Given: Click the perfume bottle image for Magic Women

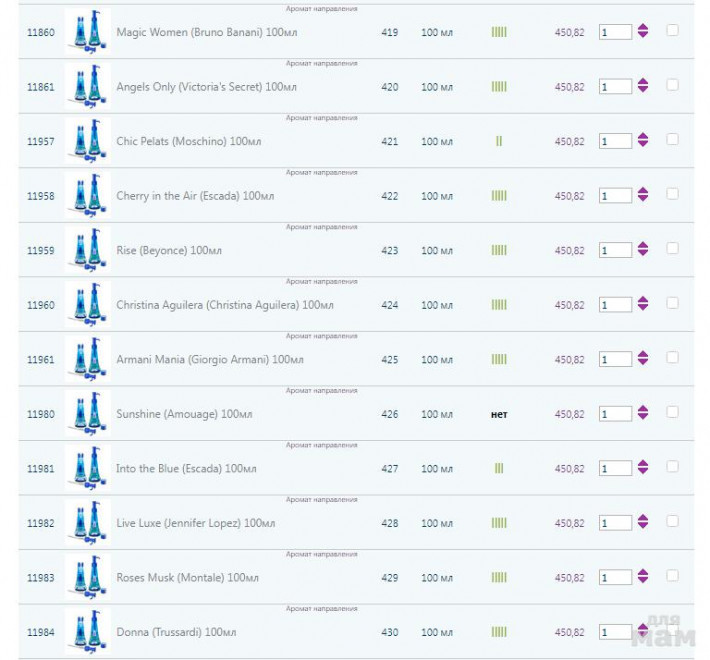Looking at the screenshot, I should 86,32.
